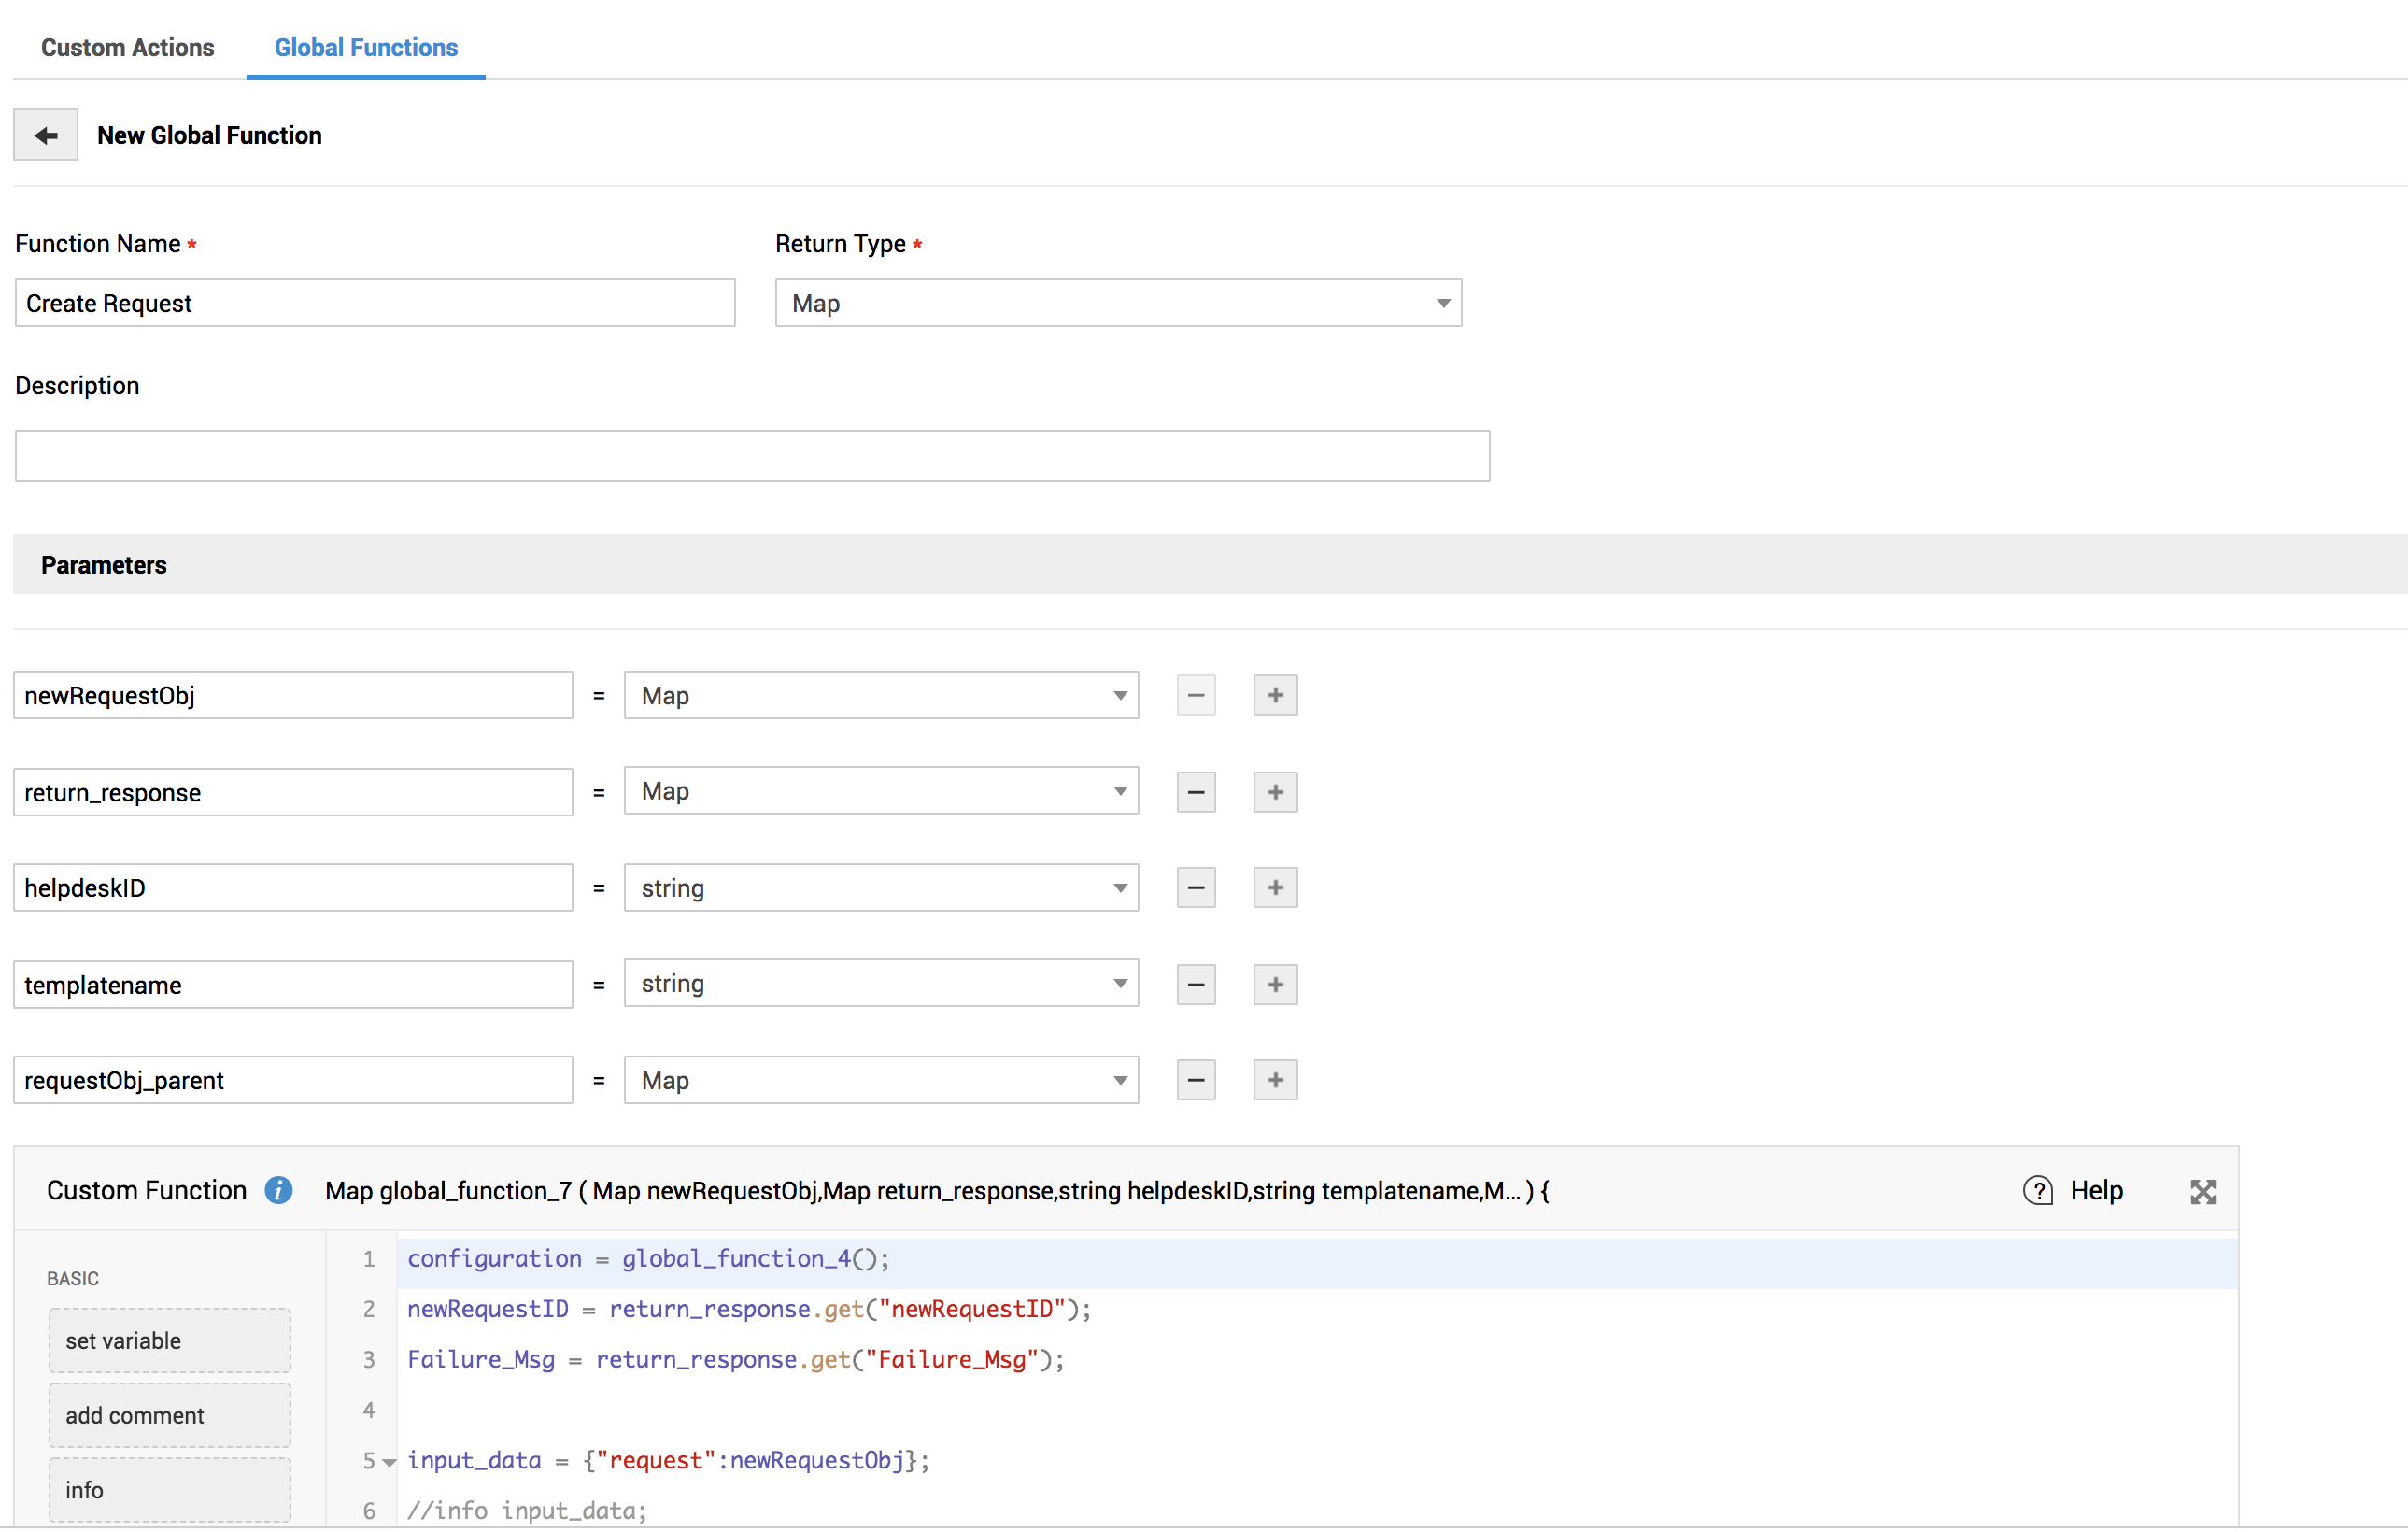Open the type dropdown for templatename
Viewport: 2408px width, 1532px height.
[880, 984]
